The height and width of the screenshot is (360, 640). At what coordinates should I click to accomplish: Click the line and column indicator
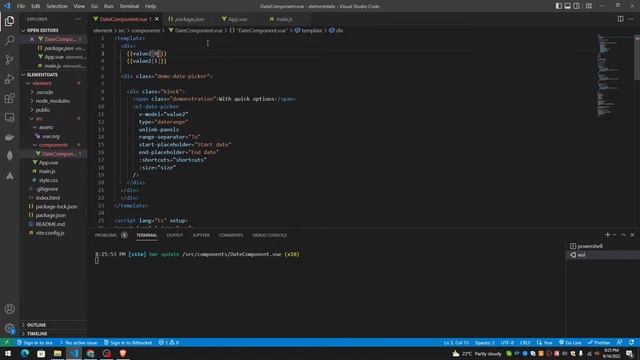click(x=456, y=342)
